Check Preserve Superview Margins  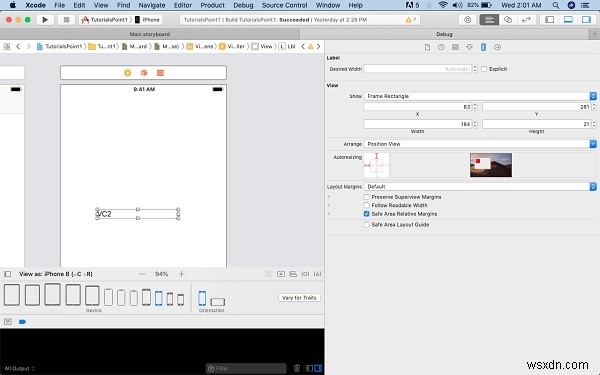(x=367, y=197)
